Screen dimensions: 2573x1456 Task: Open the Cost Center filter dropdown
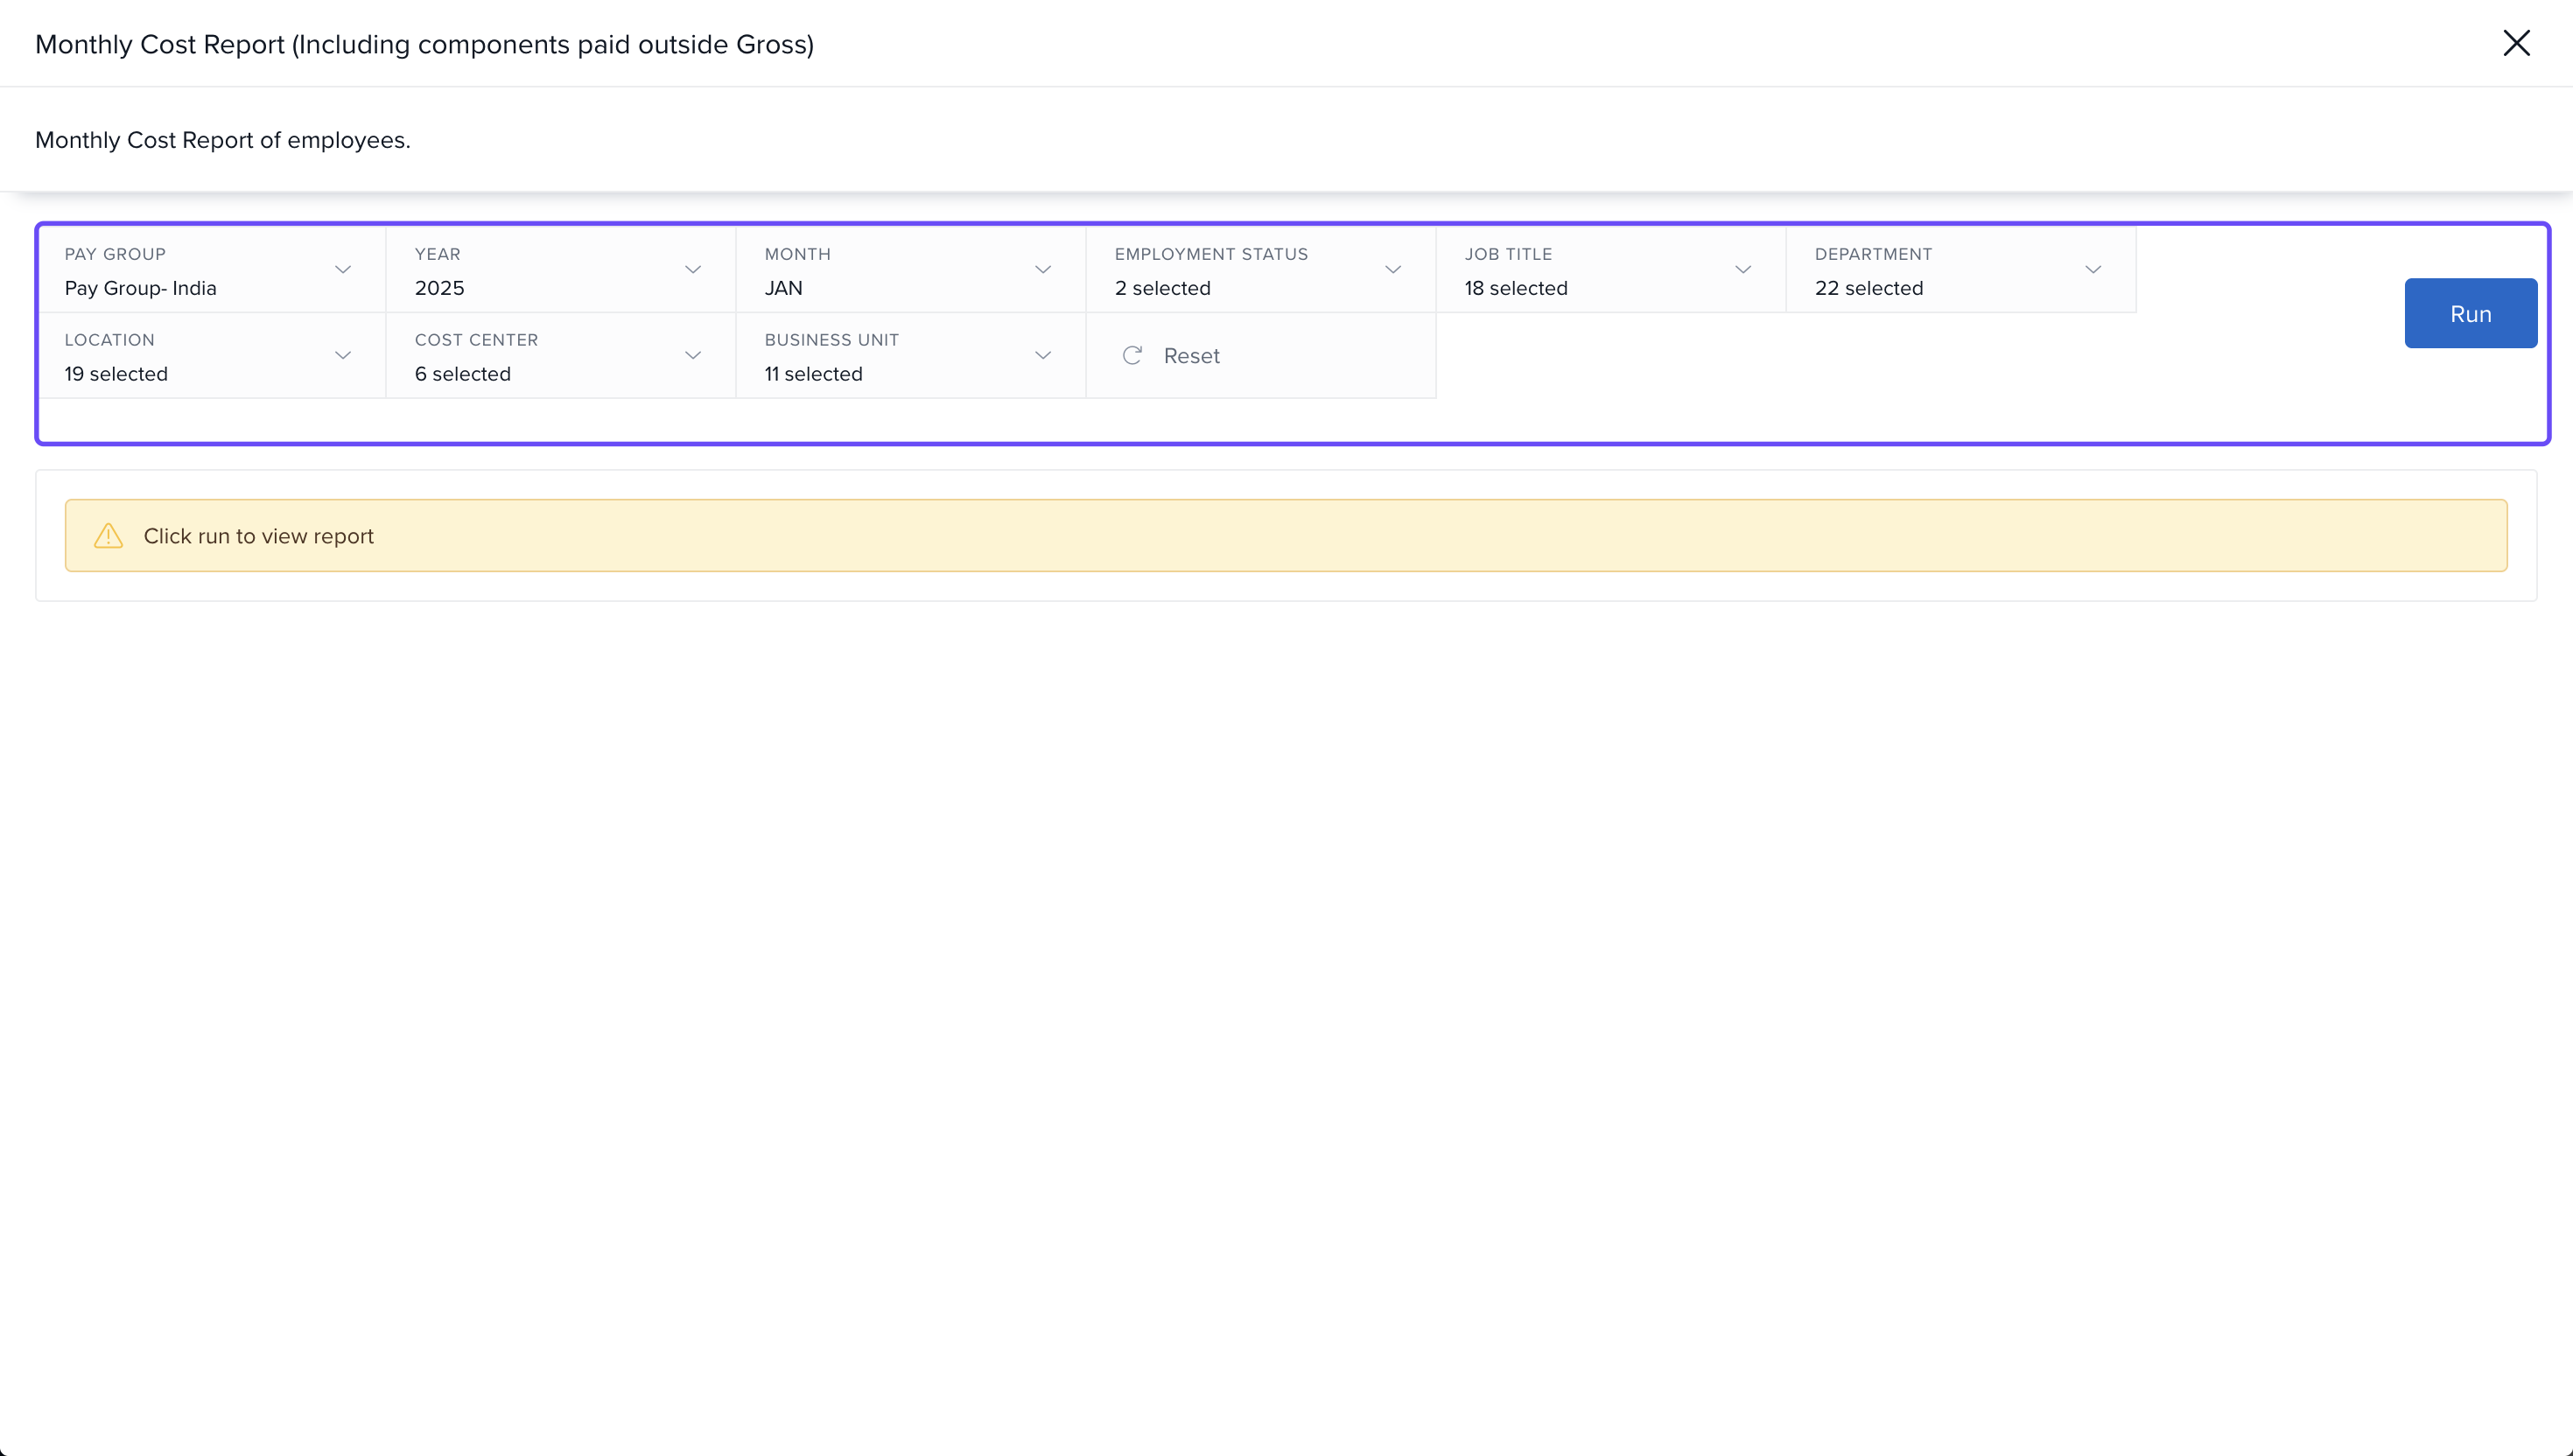tap(560, 356)
